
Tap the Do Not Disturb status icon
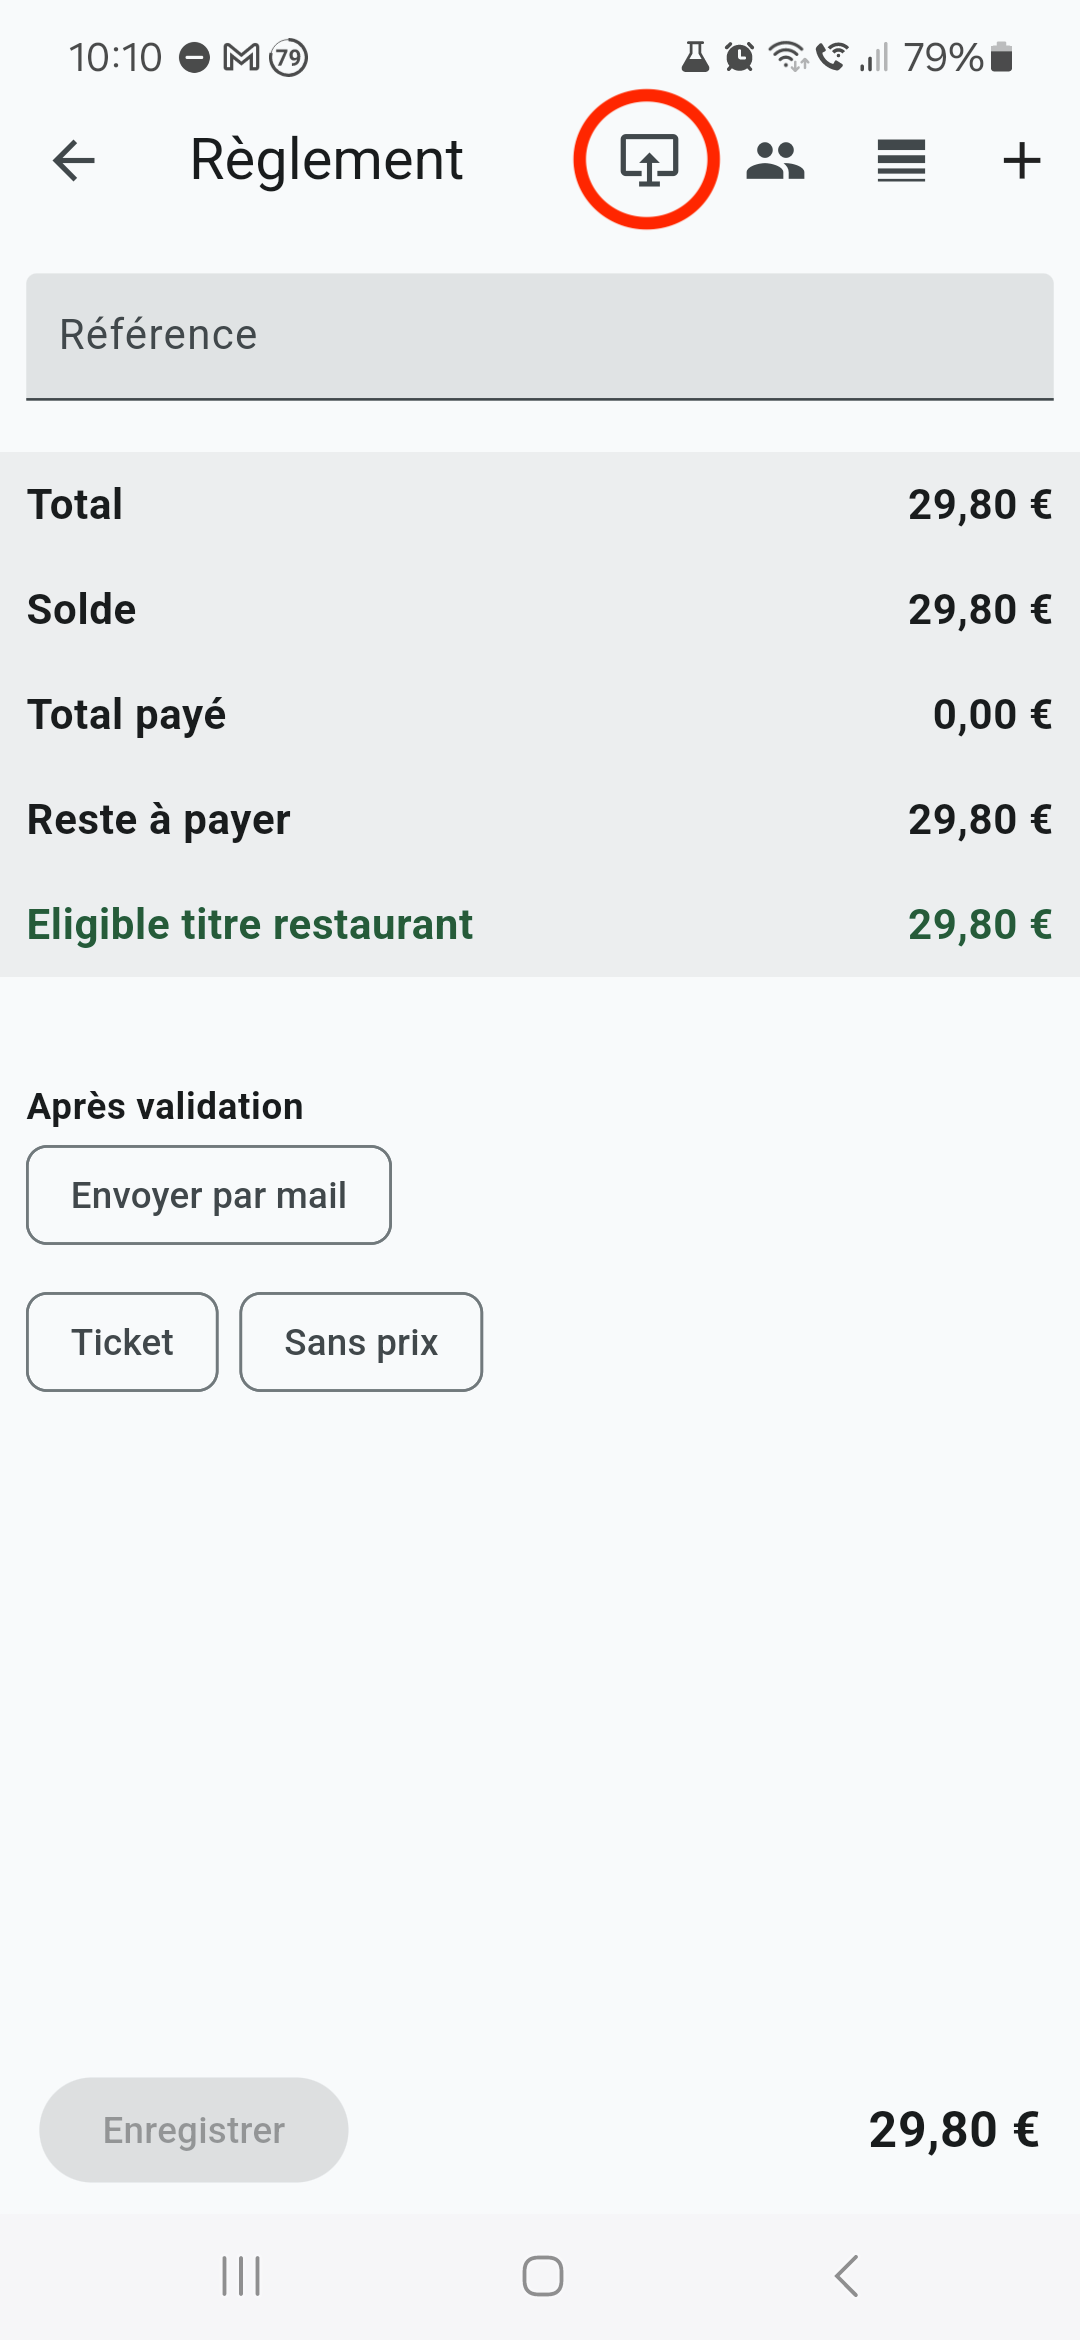point(194,58)
